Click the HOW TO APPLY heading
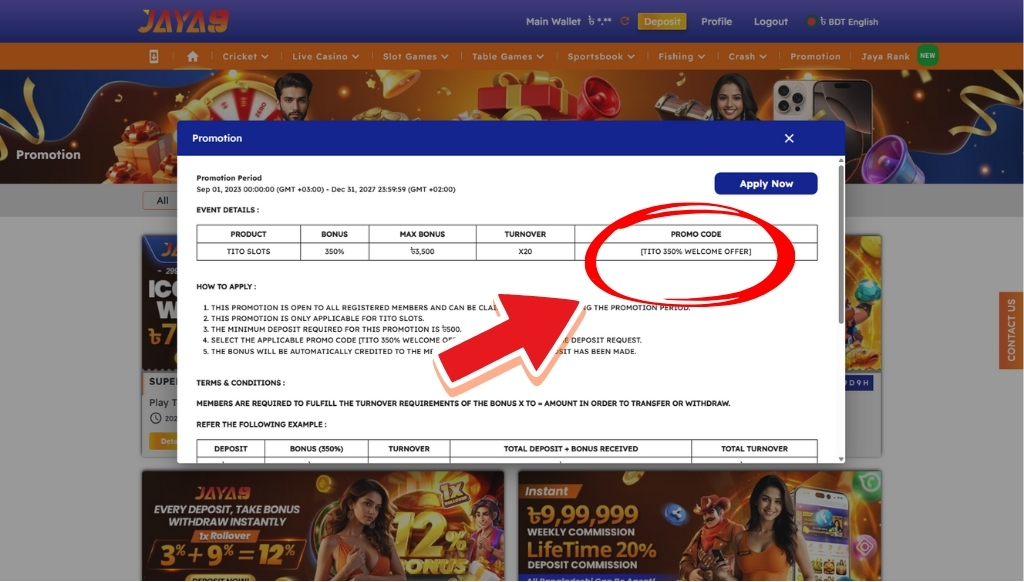 coord(226,287)
